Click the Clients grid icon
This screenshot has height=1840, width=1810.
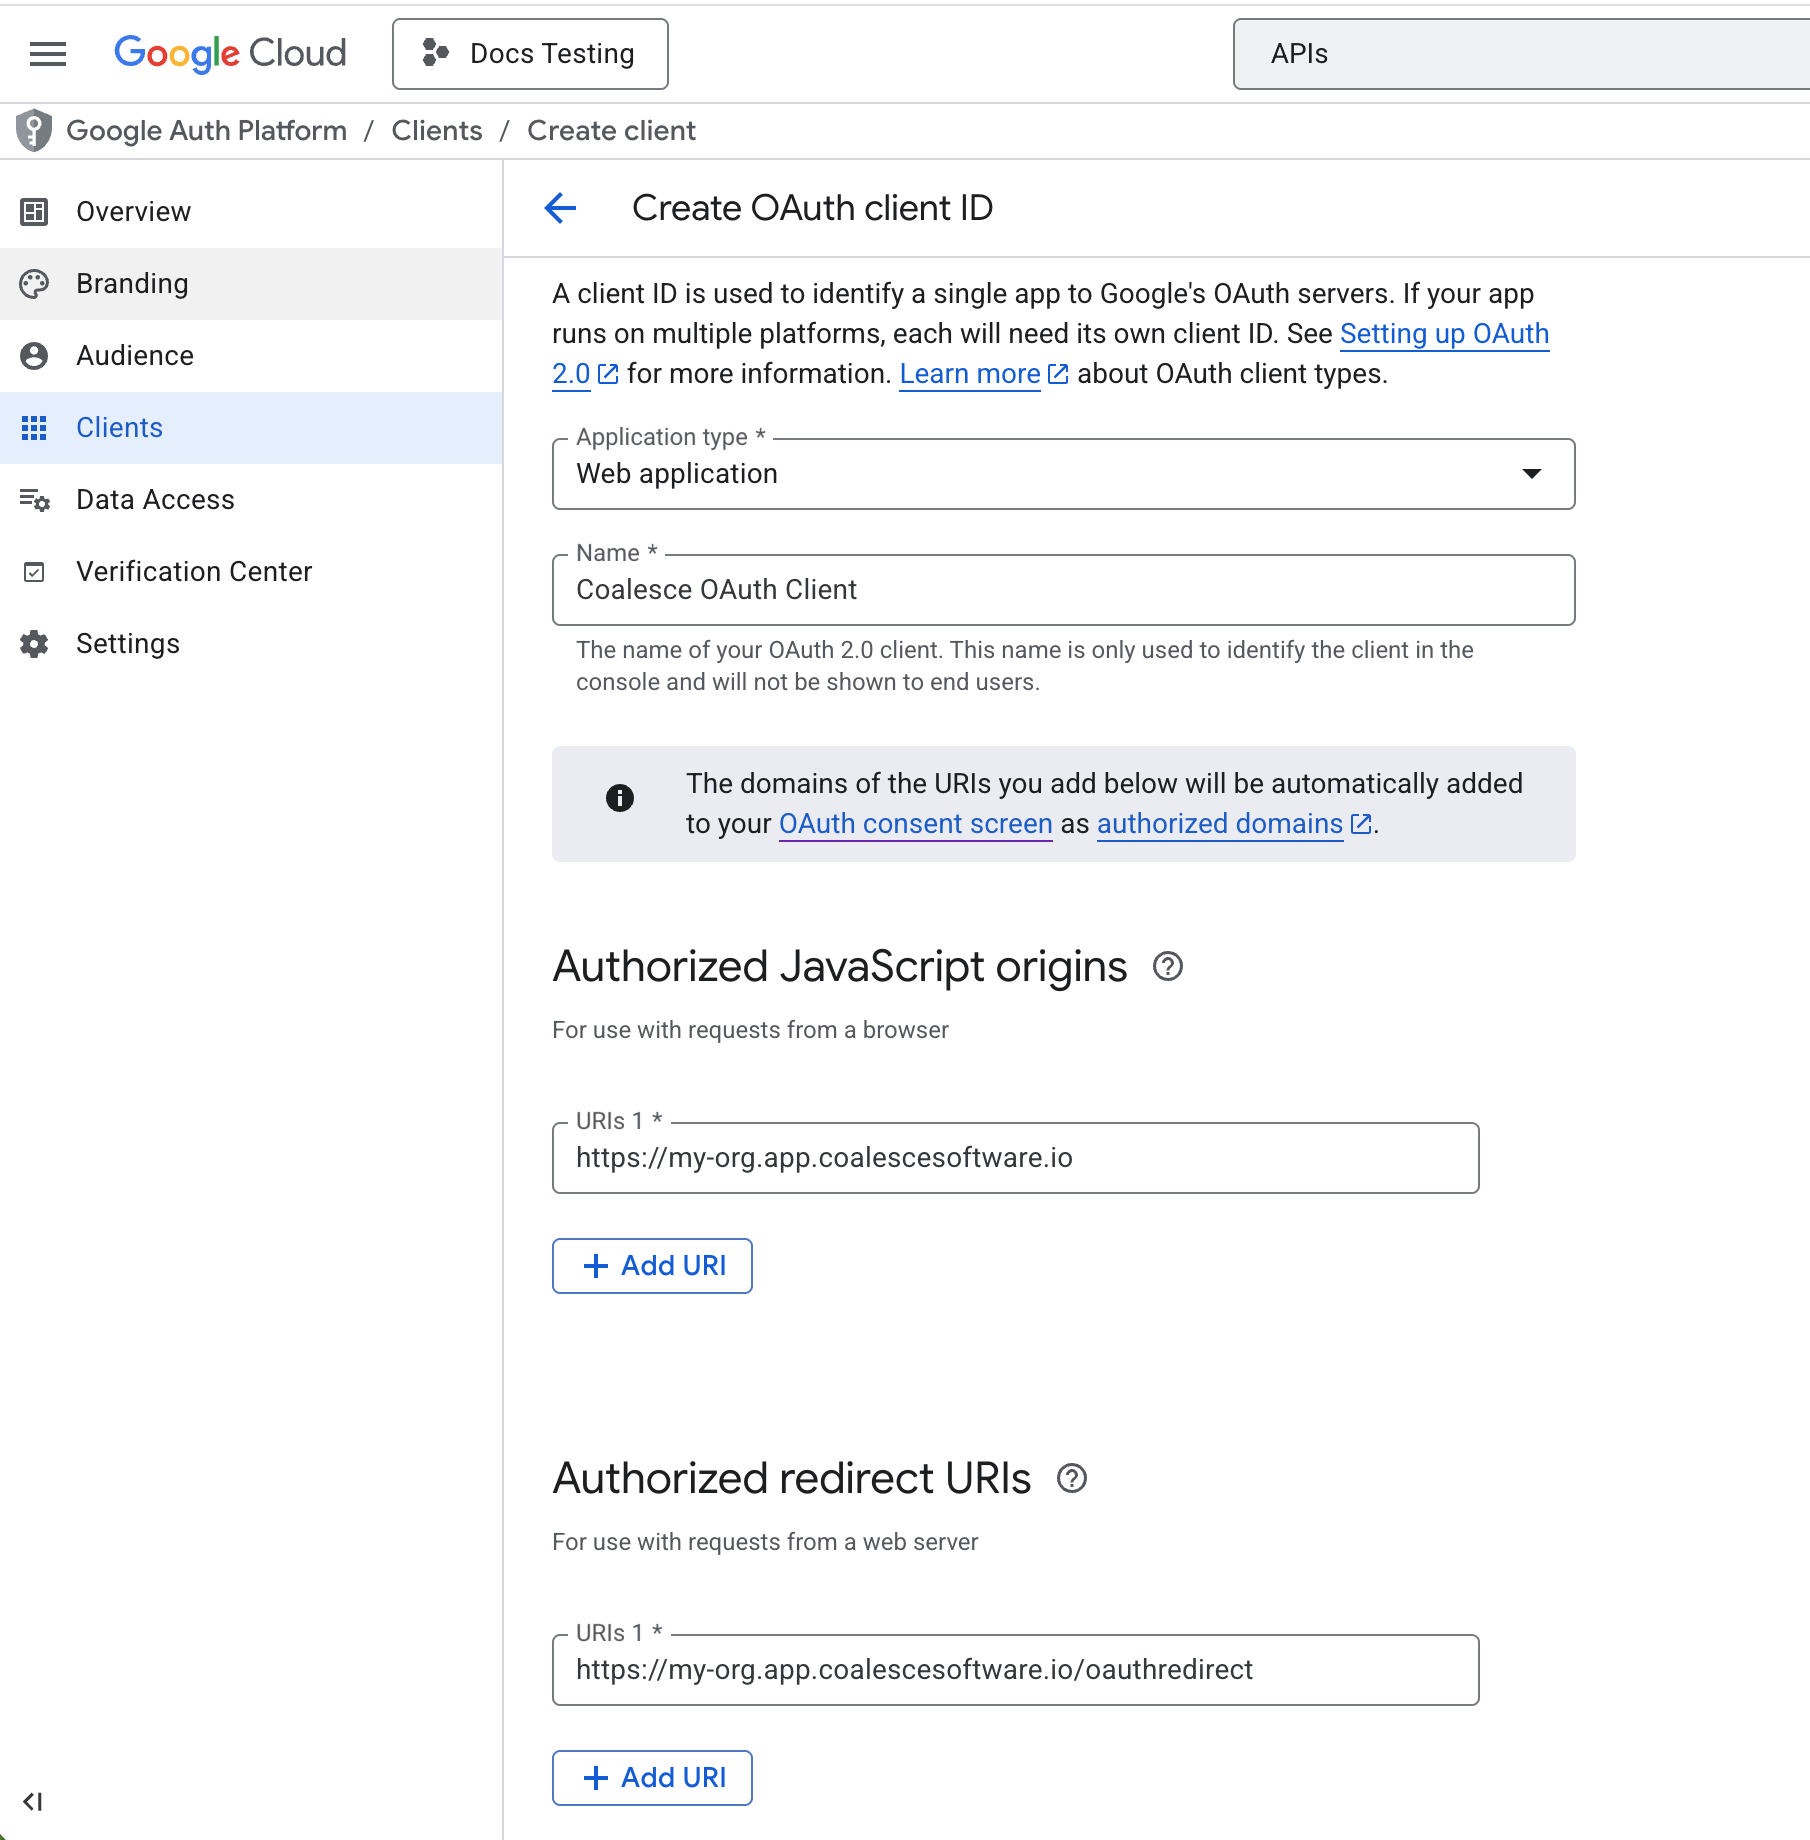click(x=35, y=428)
